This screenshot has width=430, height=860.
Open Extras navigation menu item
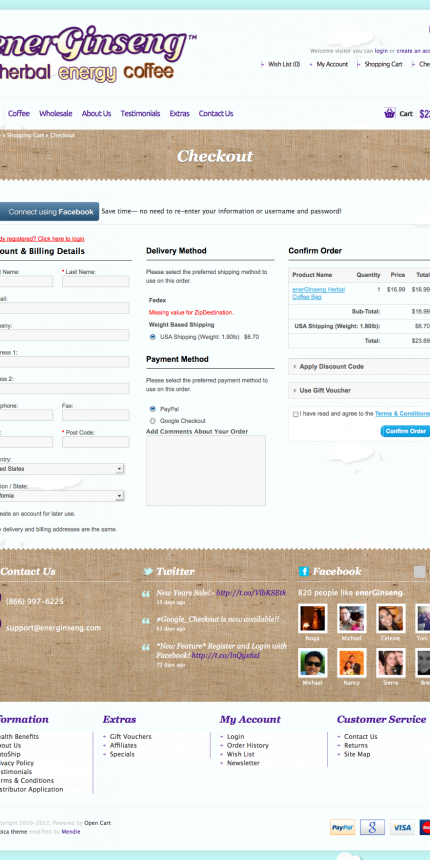pyautogui.click(x=179, y=114)
